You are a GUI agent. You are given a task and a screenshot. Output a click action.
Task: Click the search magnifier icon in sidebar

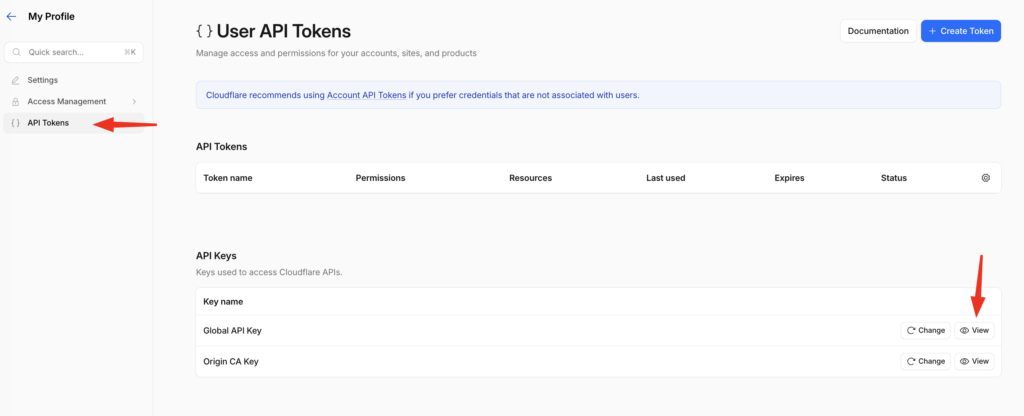(17, 52)
